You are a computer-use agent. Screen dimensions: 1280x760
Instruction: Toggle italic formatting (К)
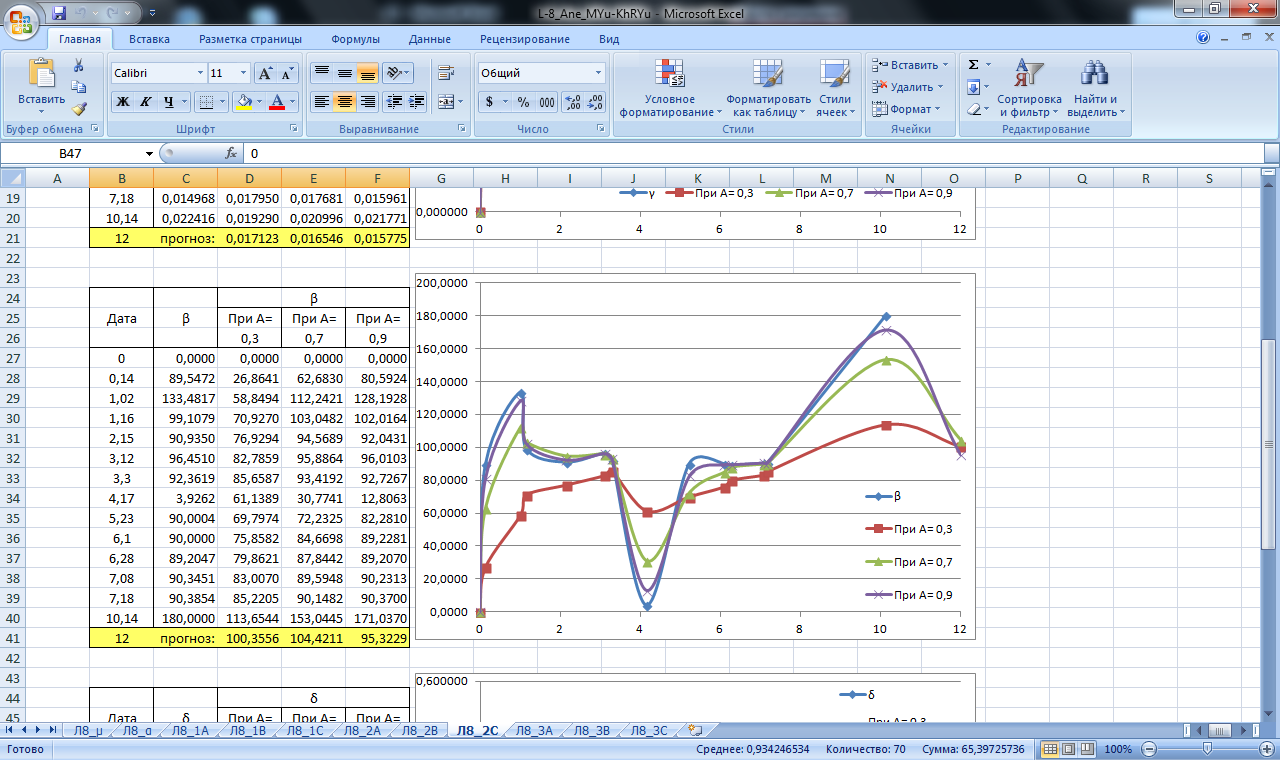(145, 101)
